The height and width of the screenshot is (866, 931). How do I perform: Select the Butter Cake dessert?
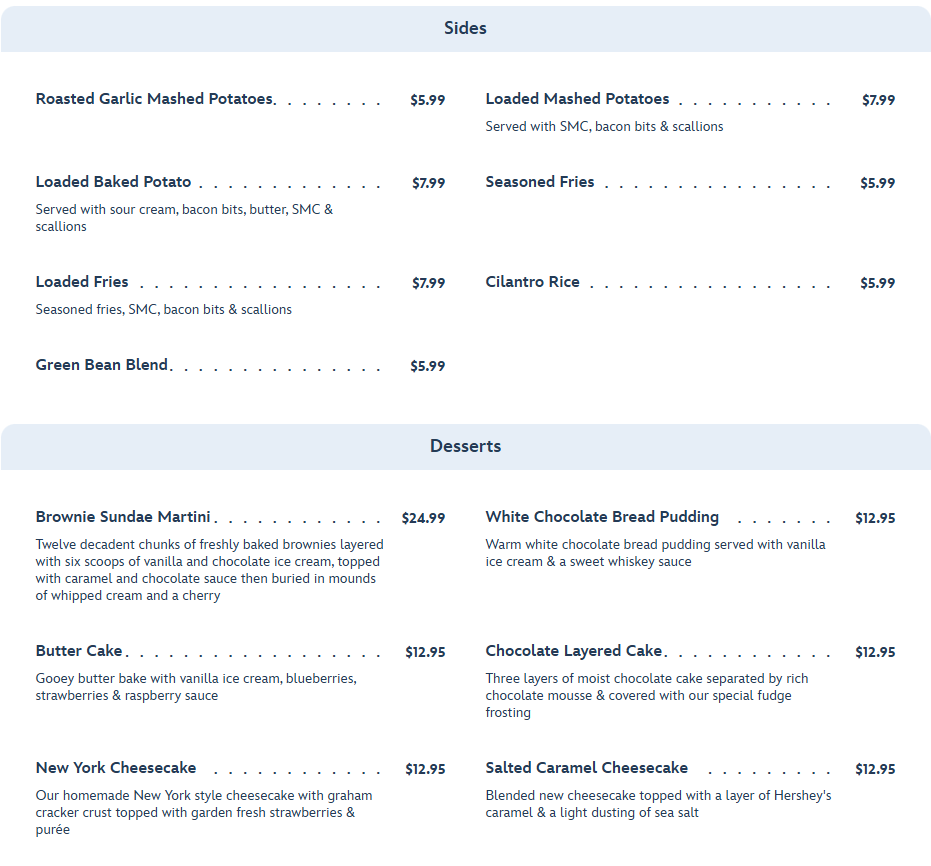79,651
